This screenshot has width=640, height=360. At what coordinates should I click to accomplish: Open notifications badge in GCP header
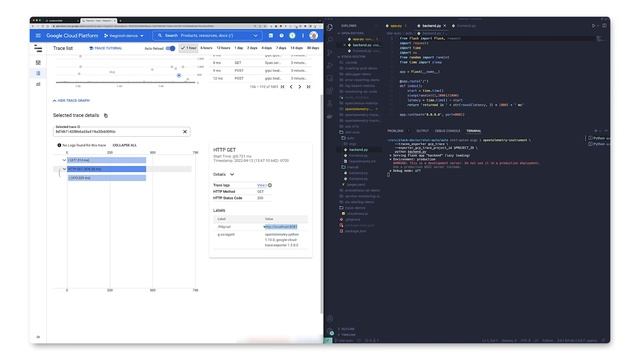click(x=292, y=36)
